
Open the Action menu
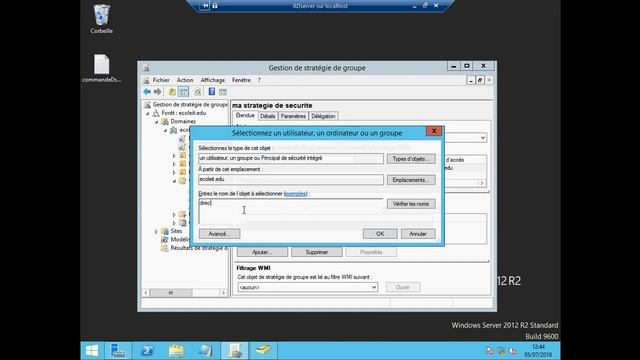185,80
